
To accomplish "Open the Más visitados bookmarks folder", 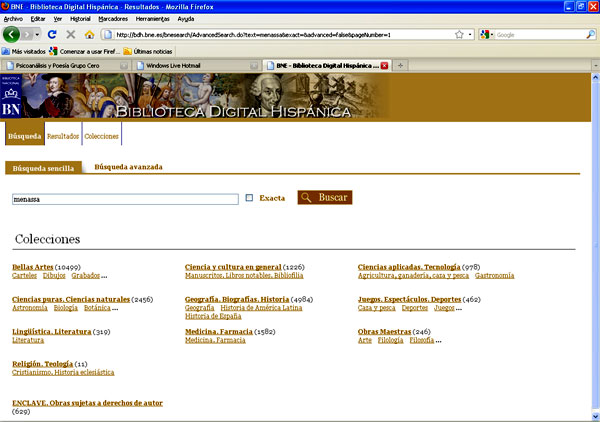I will coord(24,51).
